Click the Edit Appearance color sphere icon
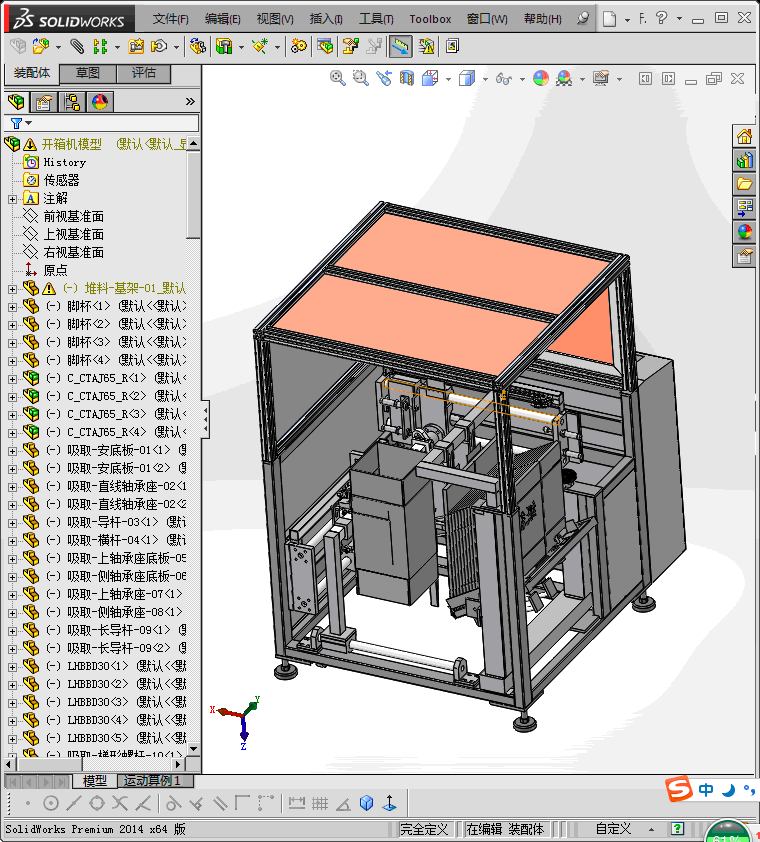 click(540, 78)
